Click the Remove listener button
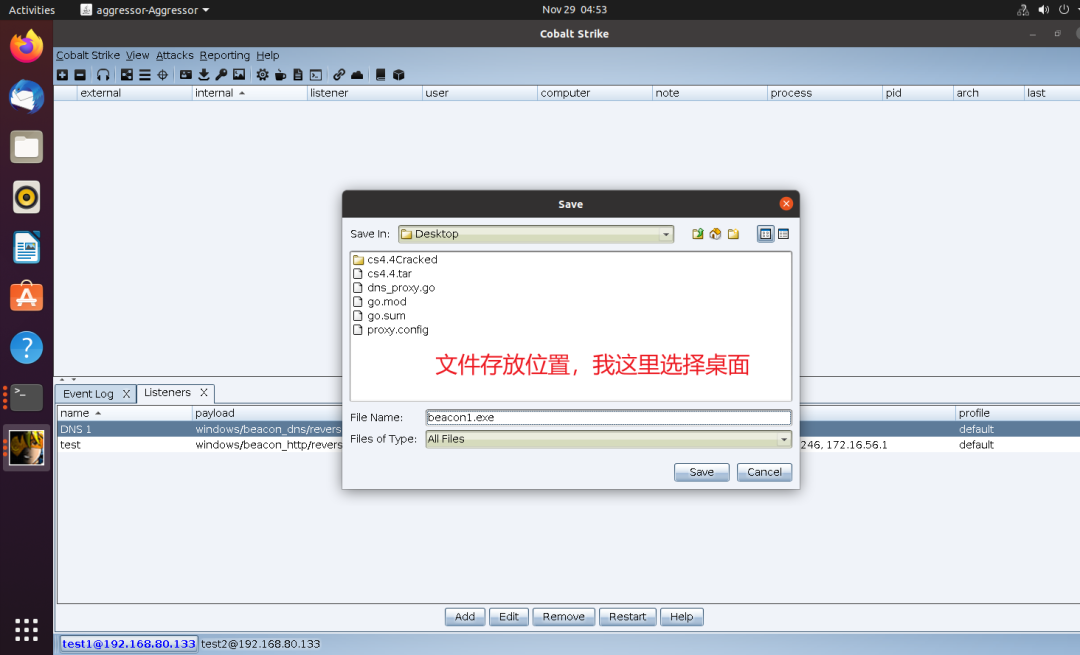The width and height of the screenshot is (1080, 655). [563, 617]
